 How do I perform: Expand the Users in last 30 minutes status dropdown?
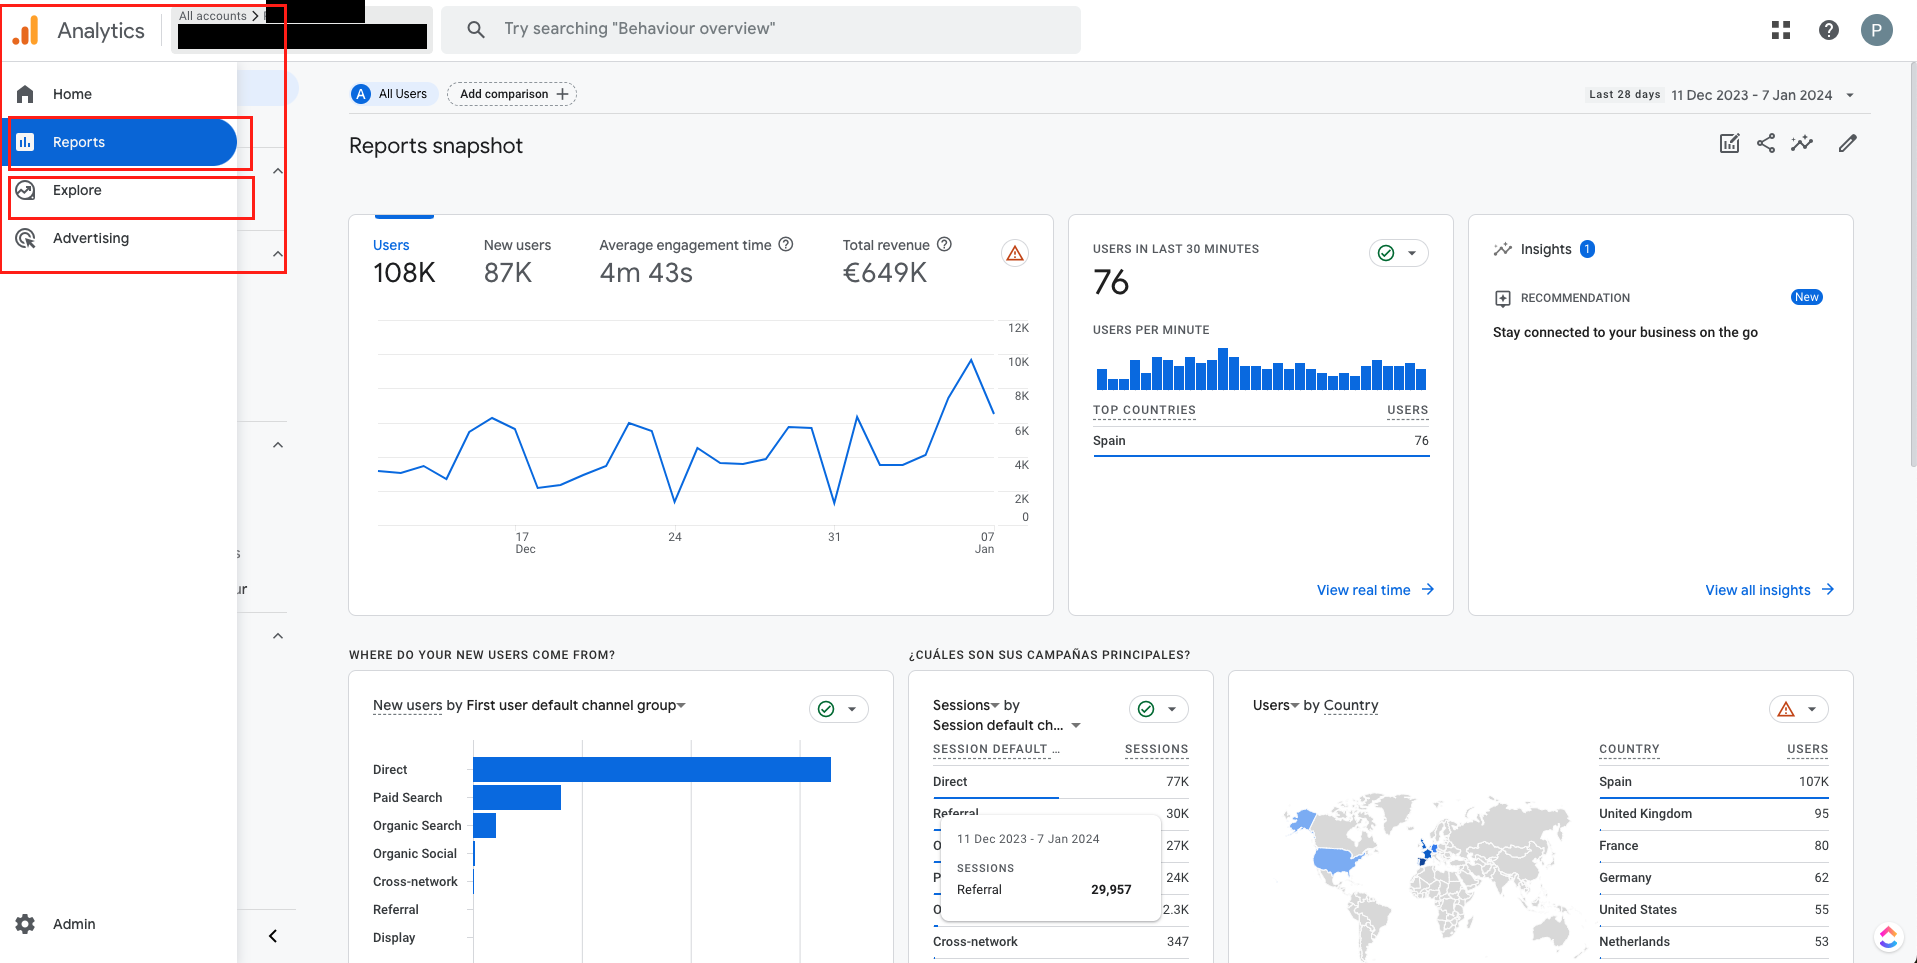click(x=1398, y=253)
